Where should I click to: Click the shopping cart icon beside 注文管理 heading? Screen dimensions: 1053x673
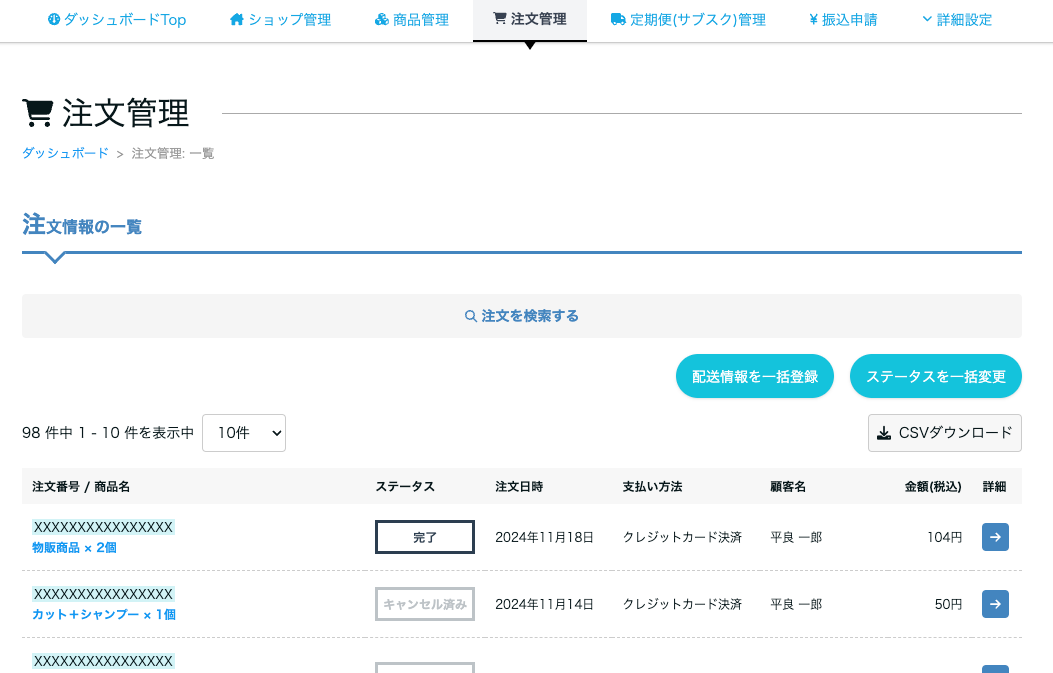(38, 113)
